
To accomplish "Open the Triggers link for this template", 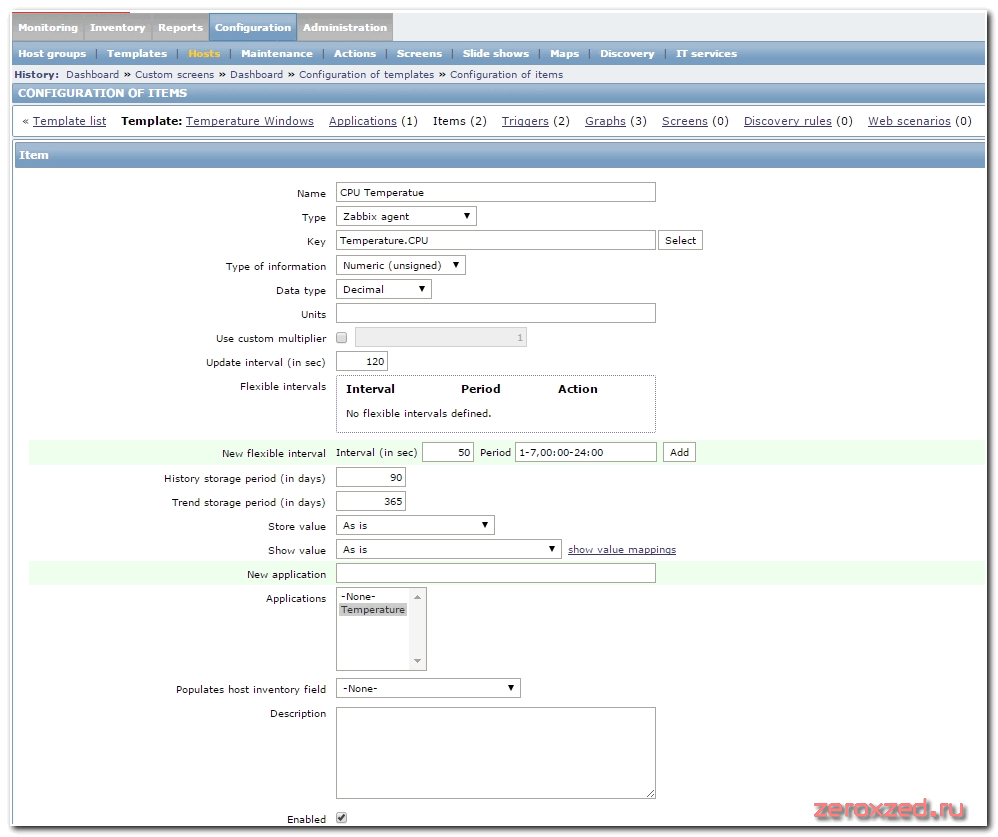I will click(x=525, y=121).
